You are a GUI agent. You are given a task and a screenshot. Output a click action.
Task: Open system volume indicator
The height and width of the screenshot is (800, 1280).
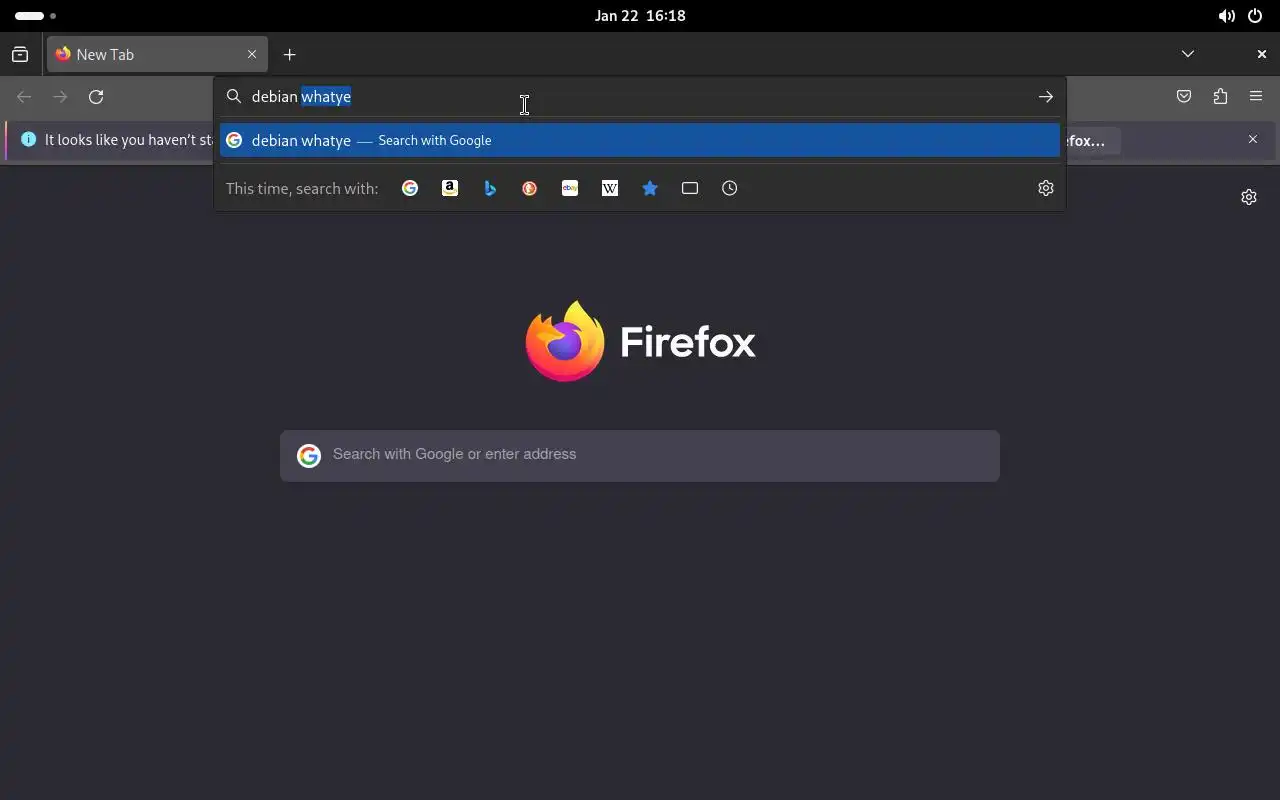click(1226, 16)
